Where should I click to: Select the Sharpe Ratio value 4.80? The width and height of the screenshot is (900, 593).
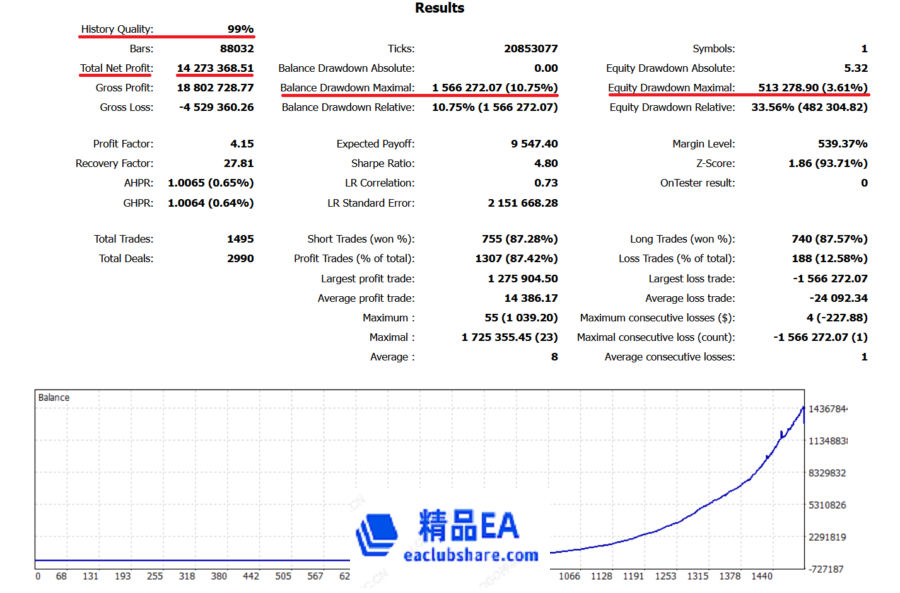[546, 163]
